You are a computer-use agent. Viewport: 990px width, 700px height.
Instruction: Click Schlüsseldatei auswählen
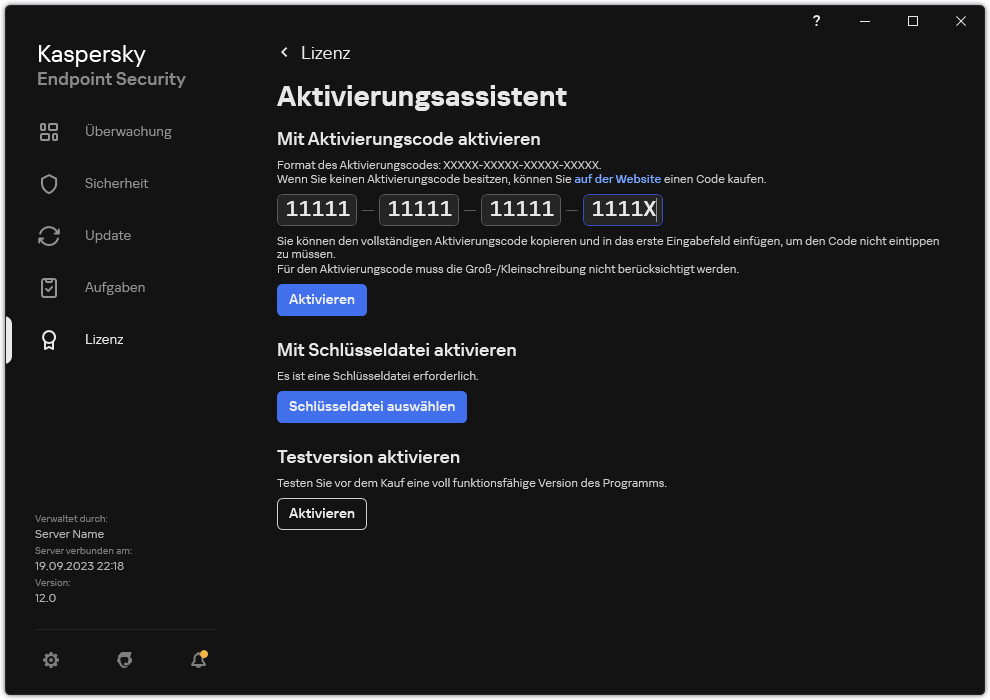point(371,407)
